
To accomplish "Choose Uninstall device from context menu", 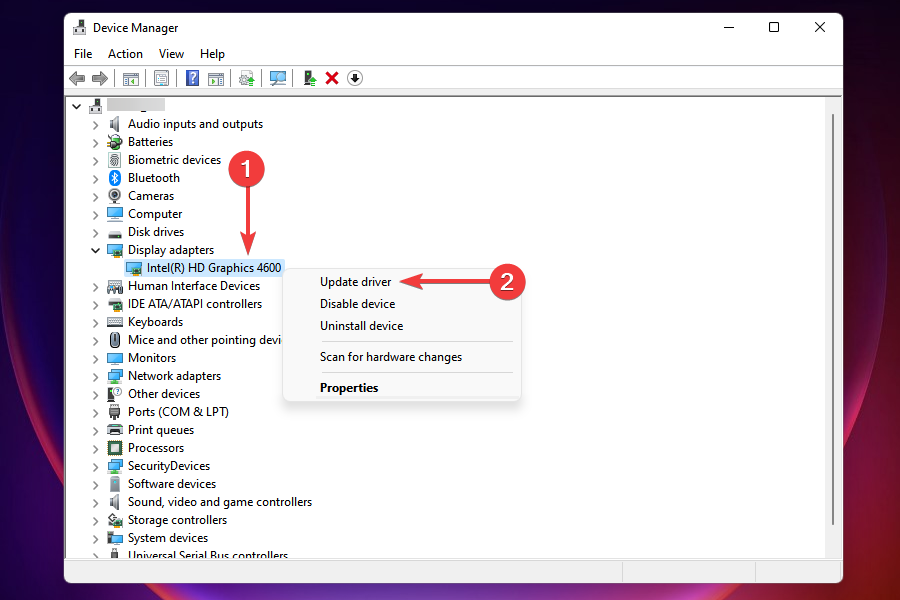I will [x=362, y=326].
